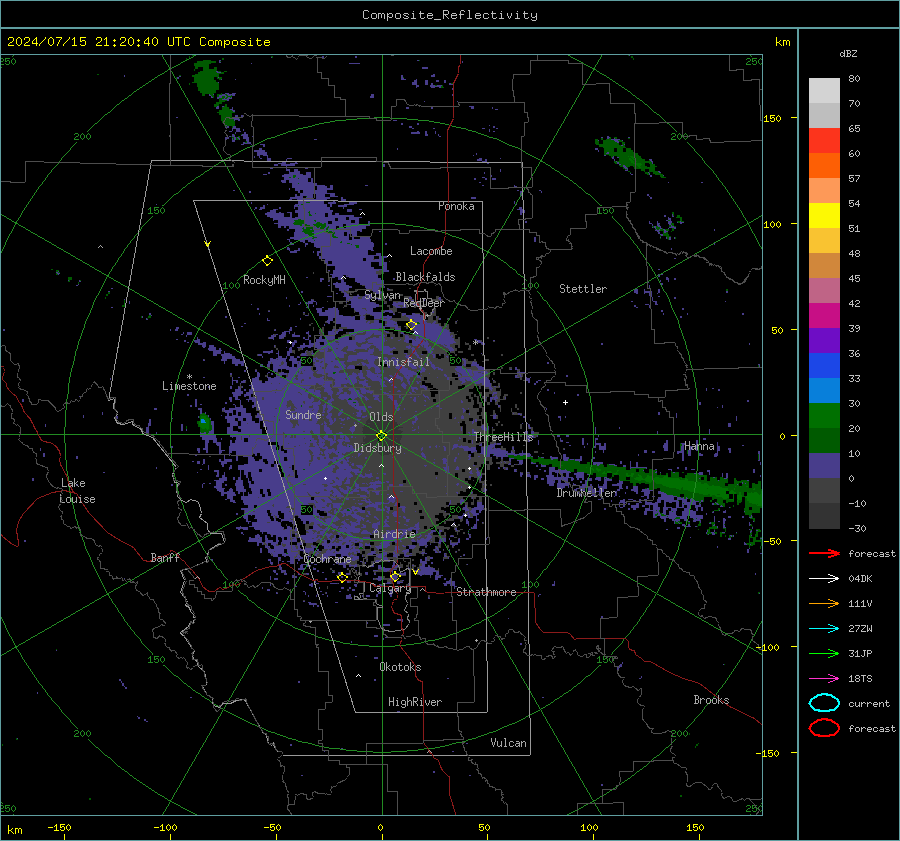Click the cyan current ellipse icon
Screen dimensions: 900x841
pyautogui.click(x=824, y=703)
